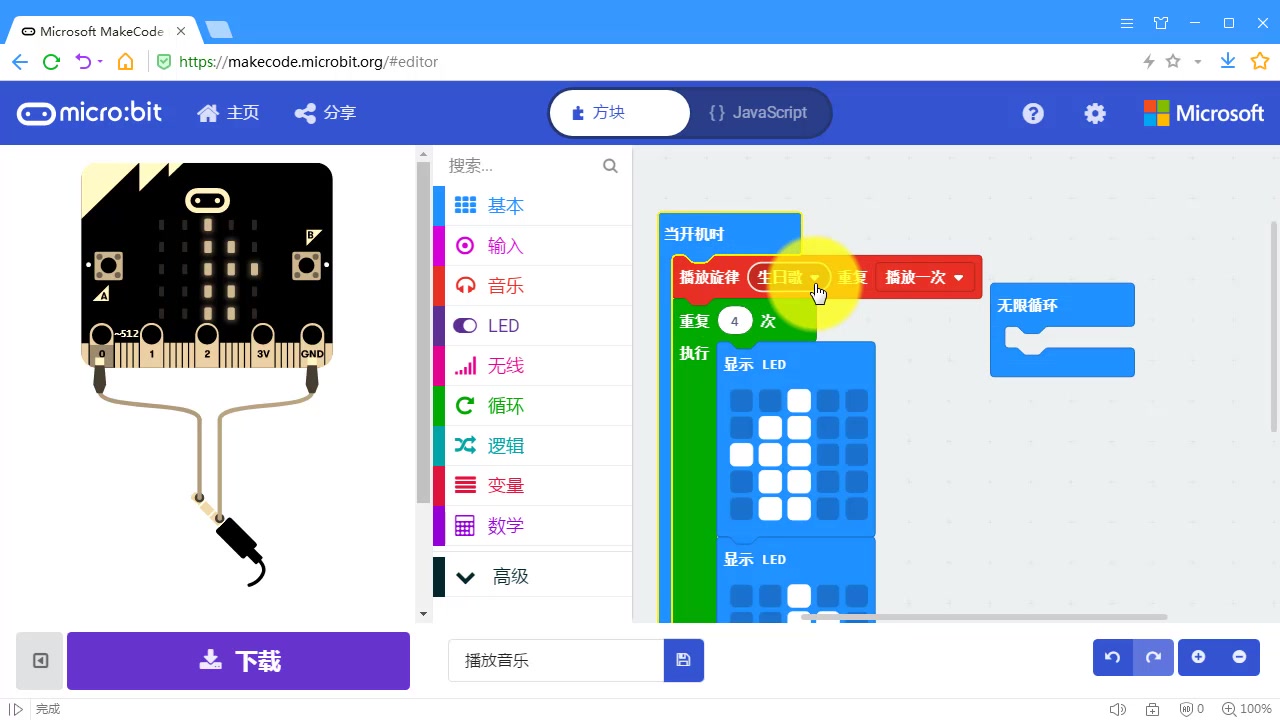Click the save disk icon next to 播放音乐
Image resolution: width=1280 pixels, height=720 pixels.
pyautogui.click(x=684, y=660)
